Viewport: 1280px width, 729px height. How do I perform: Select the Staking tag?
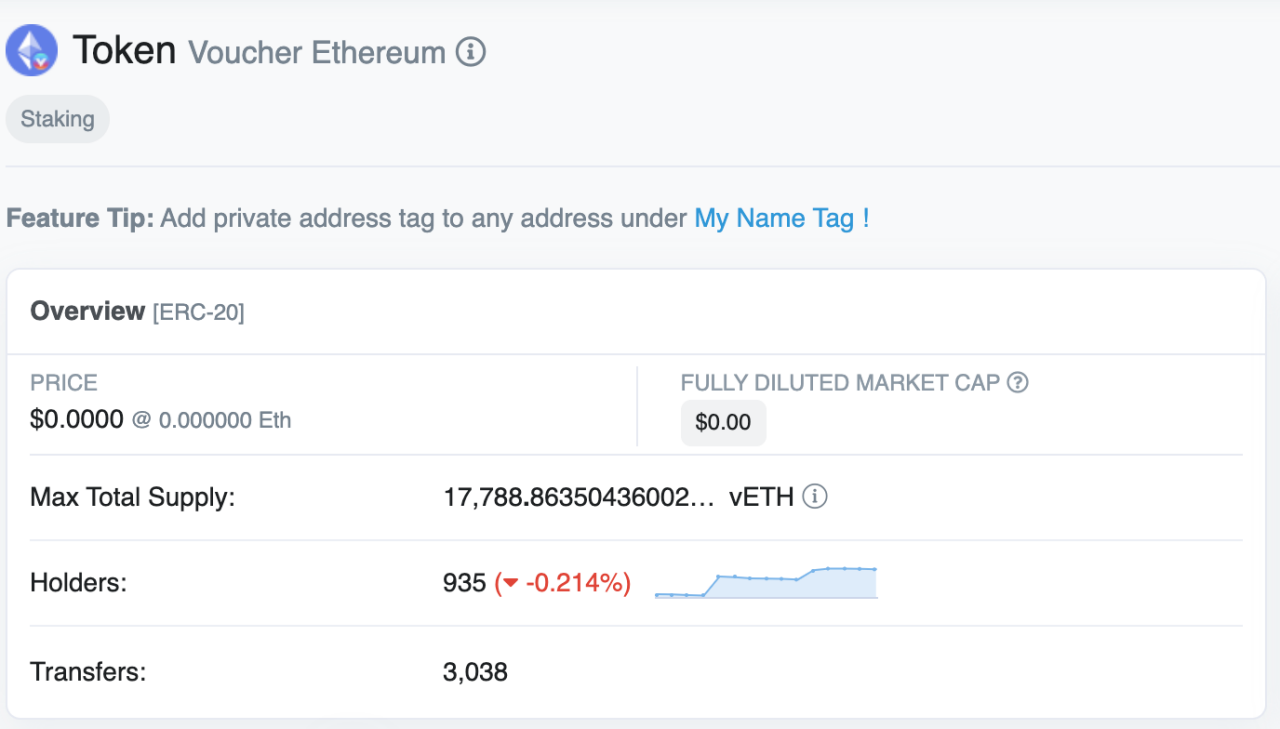(57, 119)
